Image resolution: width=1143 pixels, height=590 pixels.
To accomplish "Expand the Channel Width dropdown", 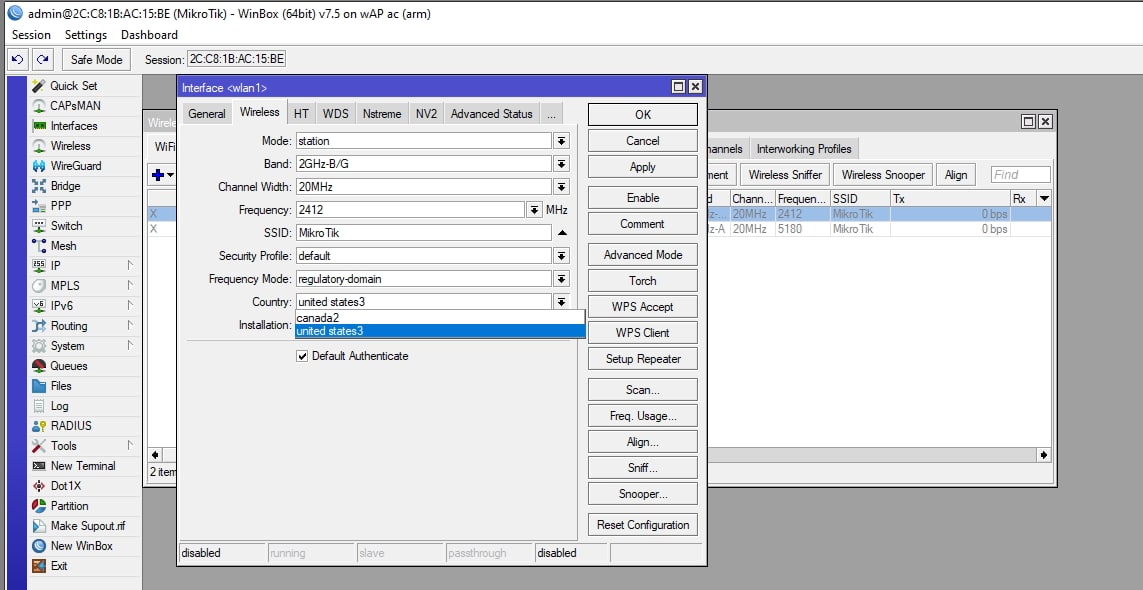I will 561,187.
